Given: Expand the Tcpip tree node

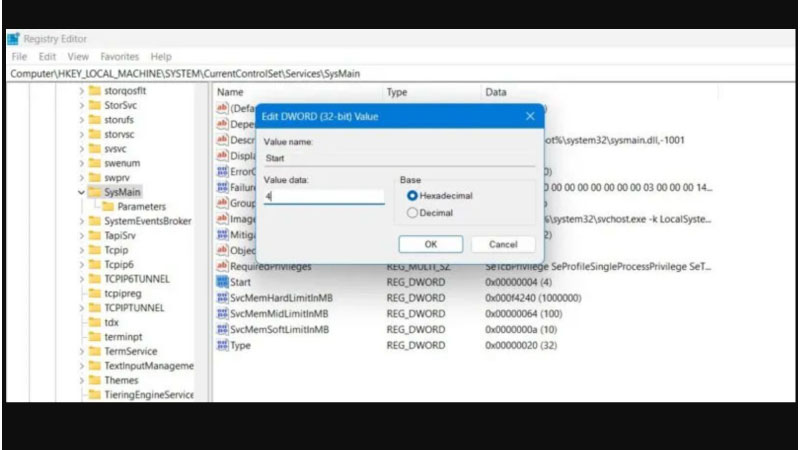Looking at the screenshot, I should [x=82, y=250].
